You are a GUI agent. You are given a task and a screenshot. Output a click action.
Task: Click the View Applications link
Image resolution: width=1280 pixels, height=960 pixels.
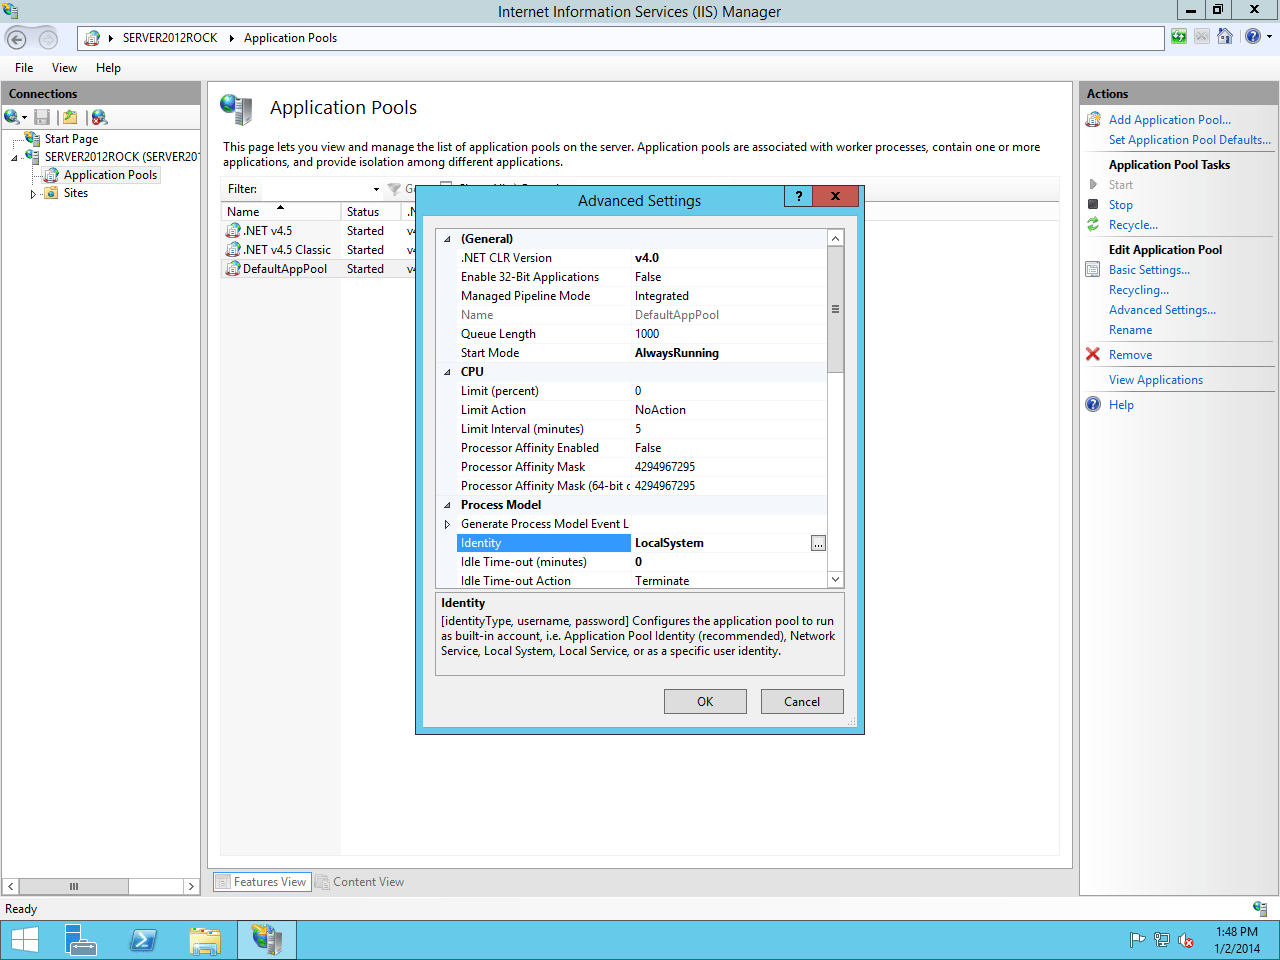1156,380
